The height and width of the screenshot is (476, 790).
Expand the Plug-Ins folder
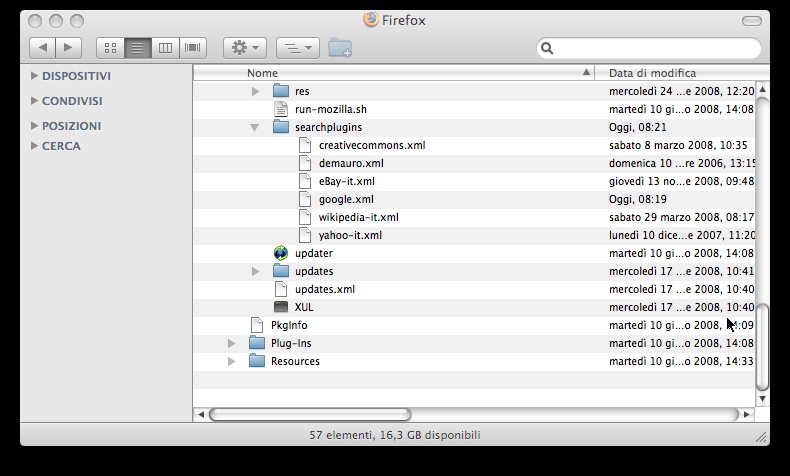[x=231, y=344]
